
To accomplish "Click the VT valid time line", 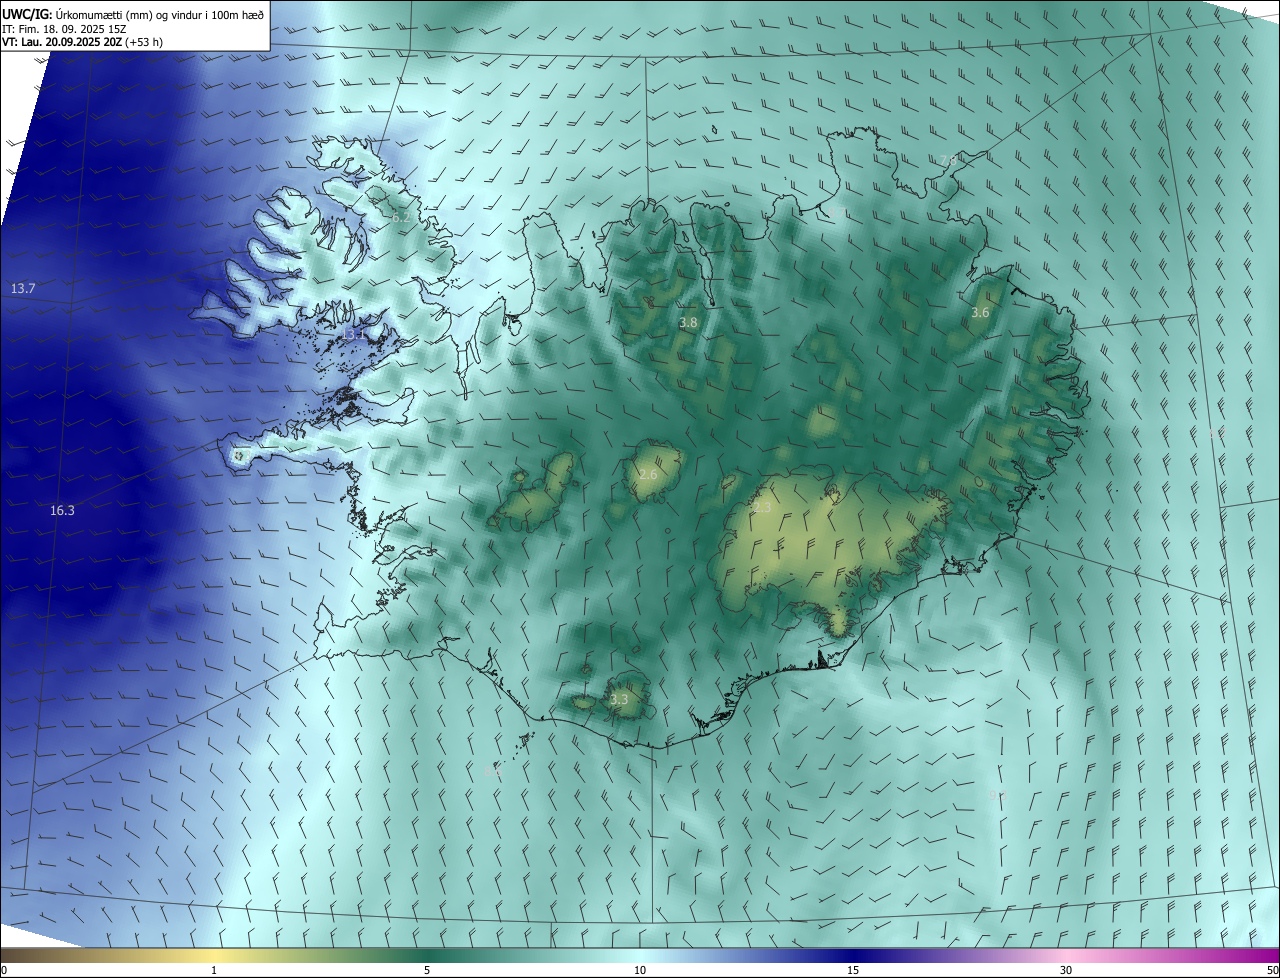I will [x=83, y=42].
